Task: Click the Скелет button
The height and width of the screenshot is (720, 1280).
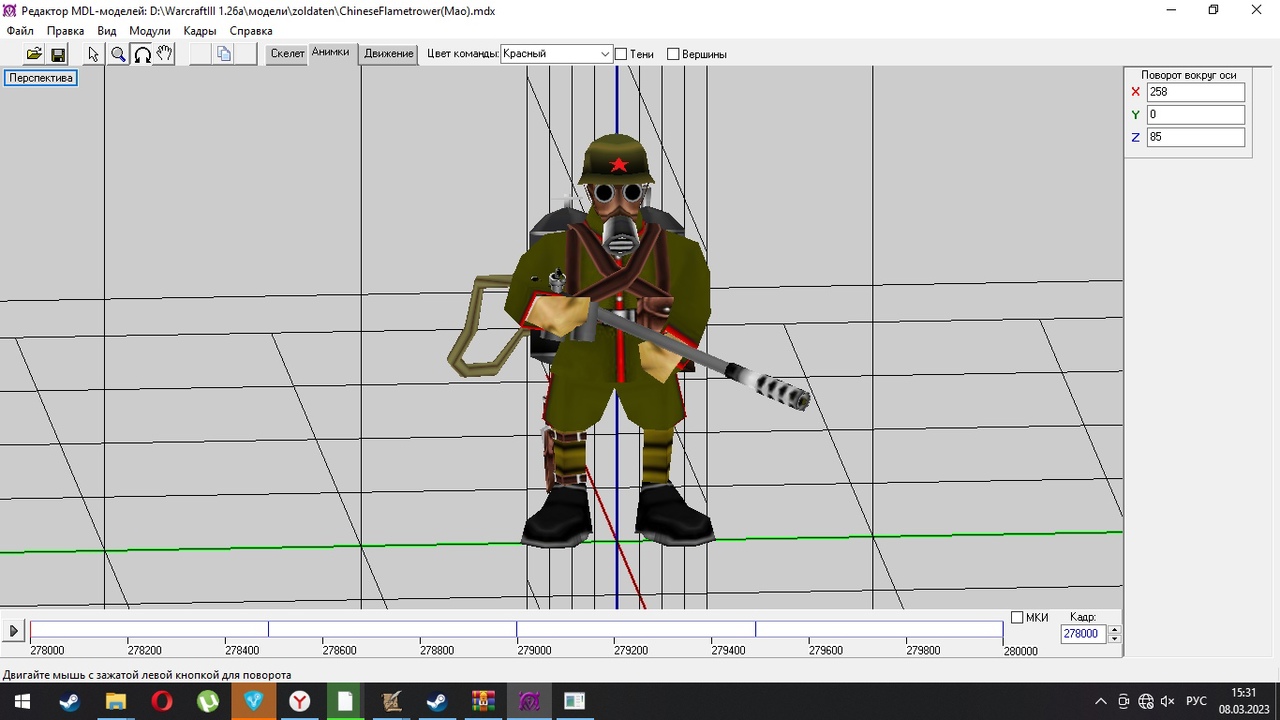Action: (287, 54)
